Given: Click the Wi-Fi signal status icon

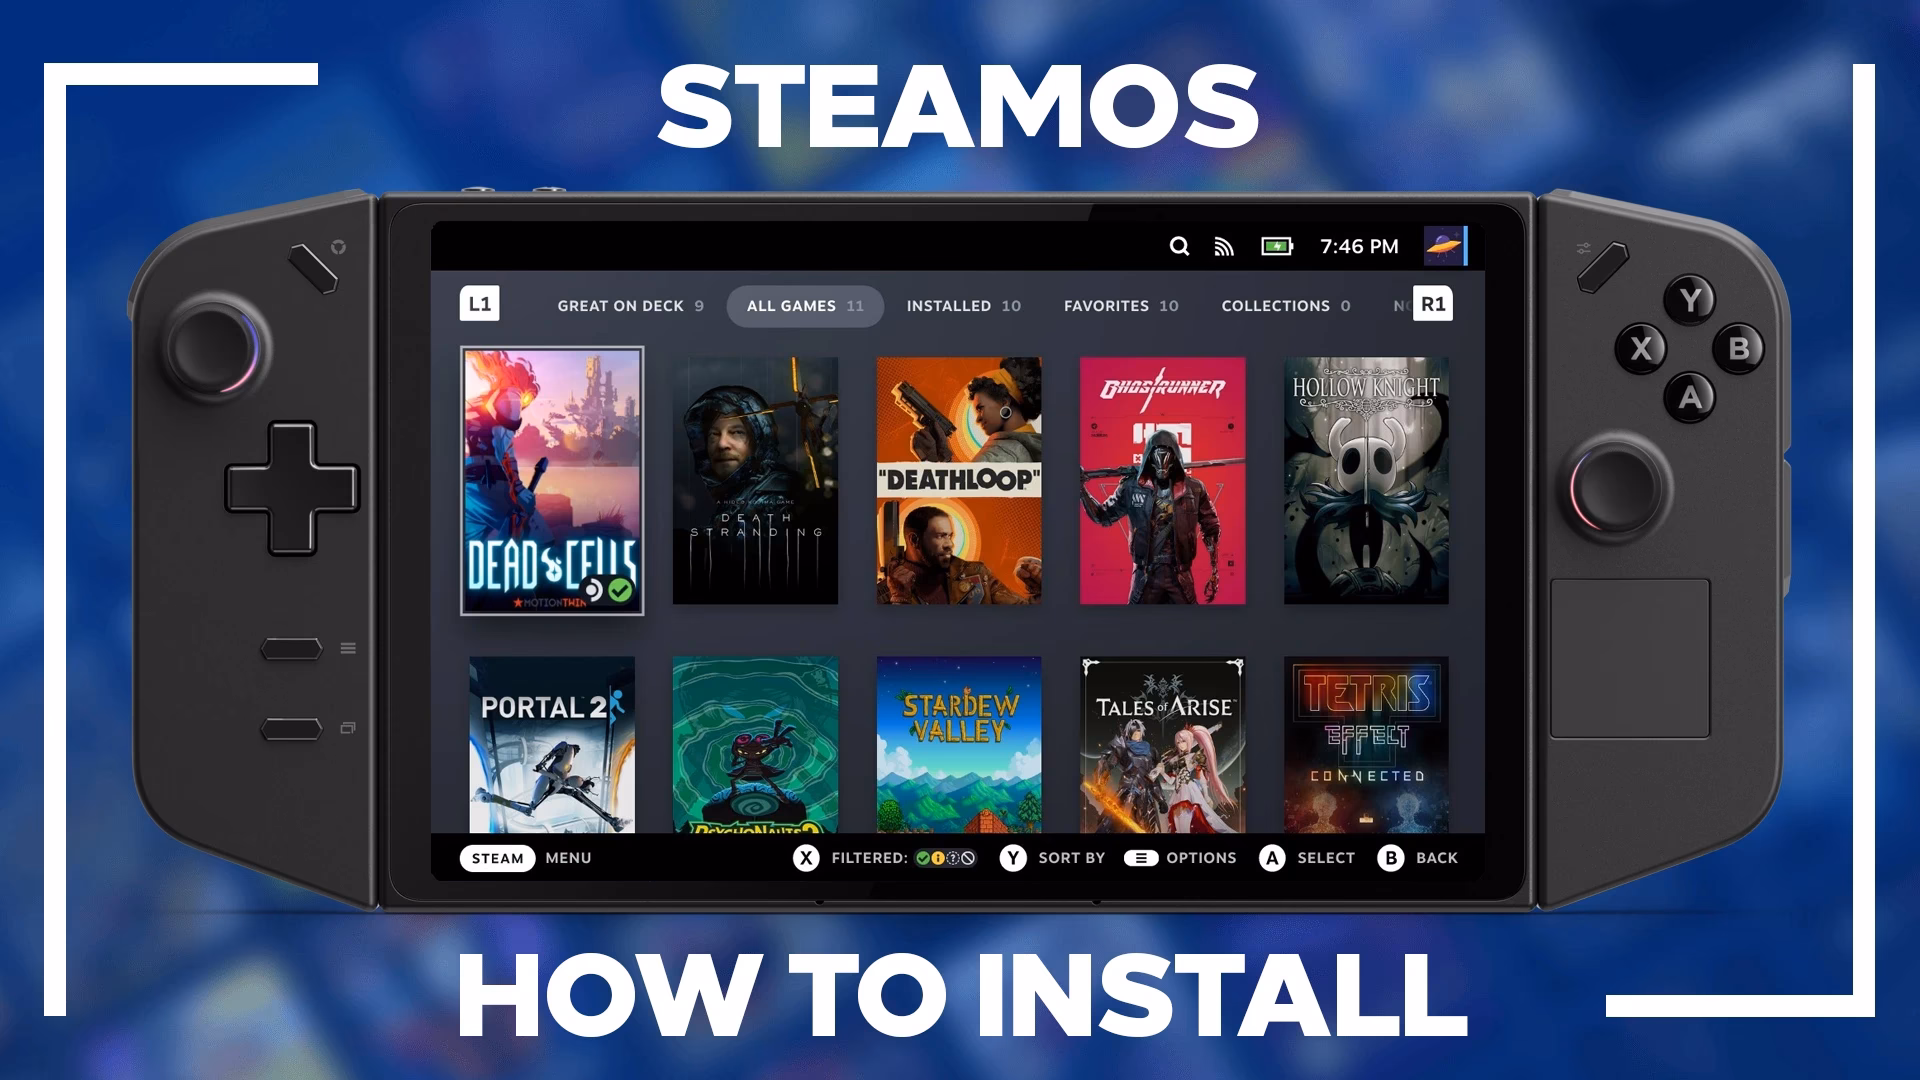Looking at the screenshot, I should tap(1224, 246).
